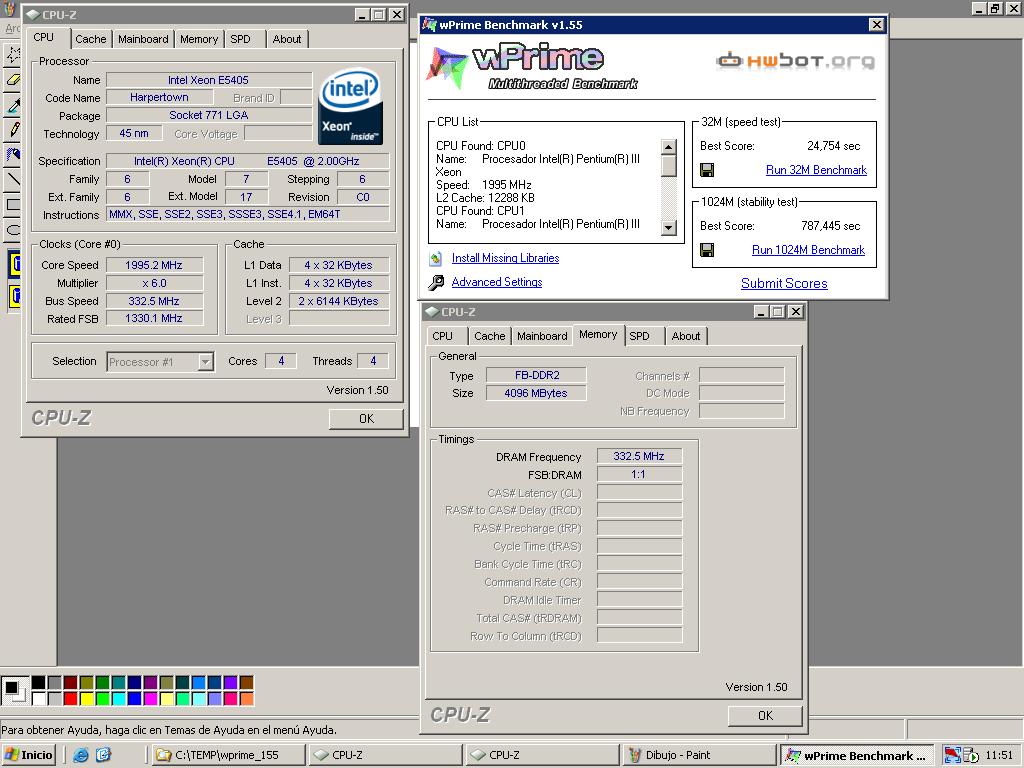The image size is (1024, 768).
Task: Click the tray icon next to the clock
Action: [x=971, y=755]
